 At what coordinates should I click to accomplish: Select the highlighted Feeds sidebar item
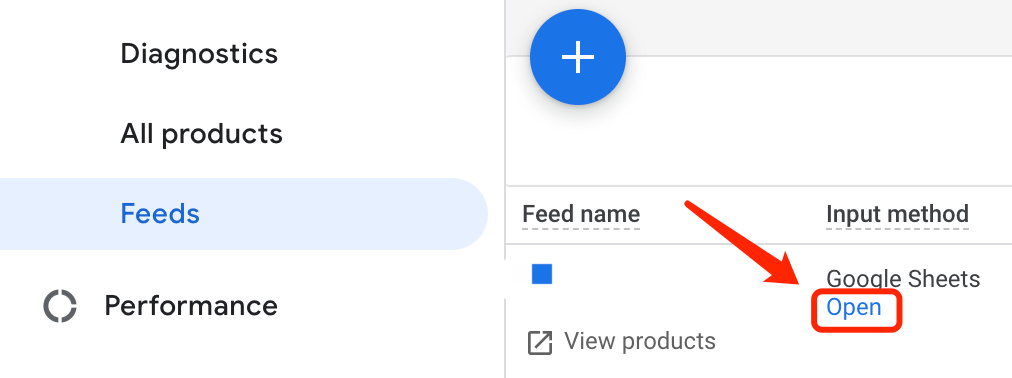243,214
